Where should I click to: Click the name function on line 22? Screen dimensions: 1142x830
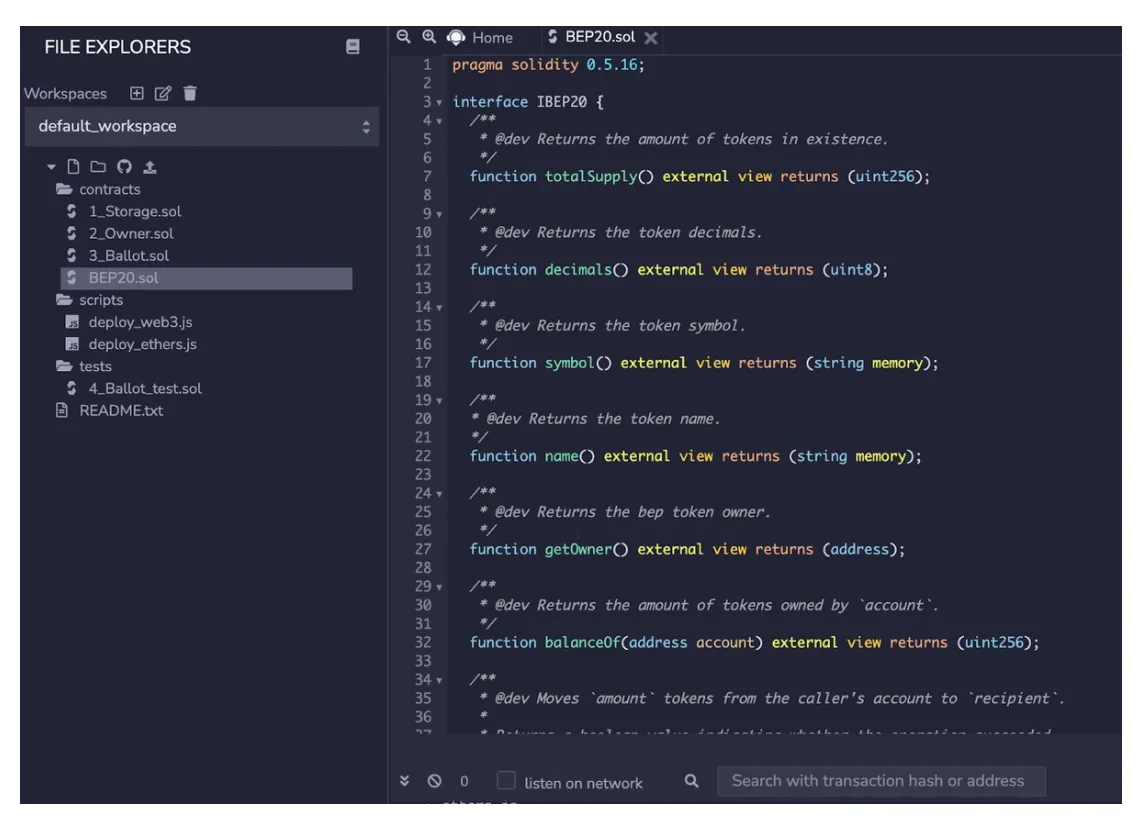tap(562, 456)
